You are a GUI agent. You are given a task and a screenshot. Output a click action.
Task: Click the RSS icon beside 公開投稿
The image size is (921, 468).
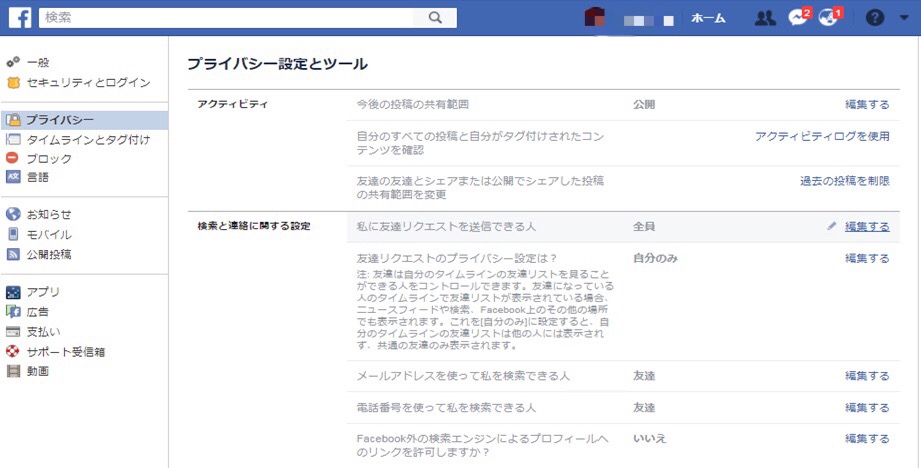point(13,254)
